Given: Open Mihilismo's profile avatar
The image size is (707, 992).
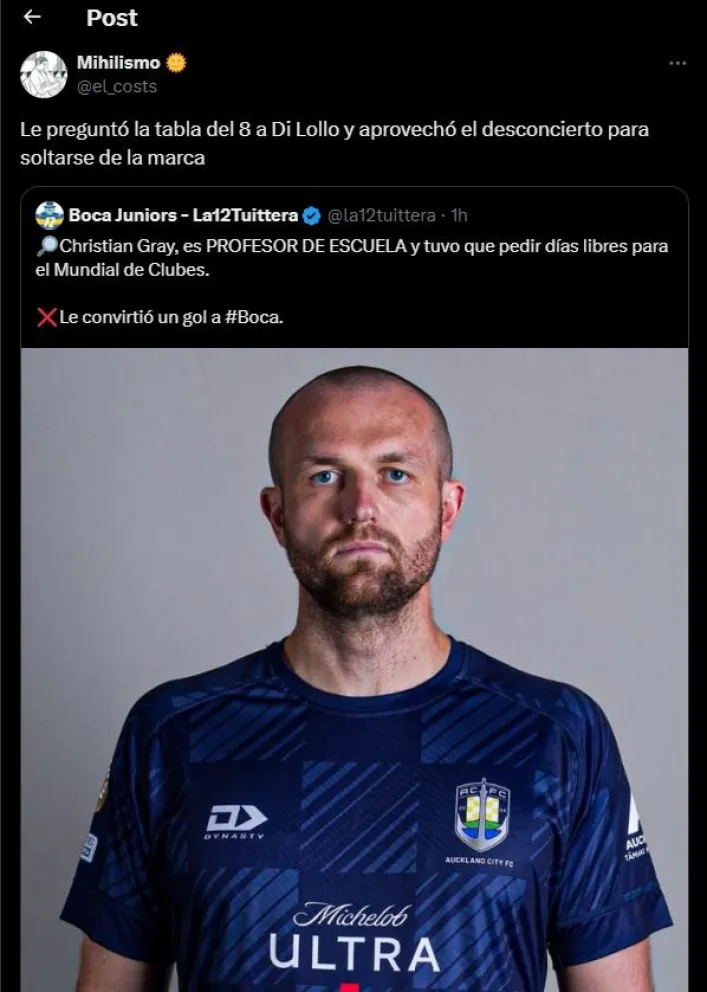Looking at the screenshot, I should click(x=44, y=75).
